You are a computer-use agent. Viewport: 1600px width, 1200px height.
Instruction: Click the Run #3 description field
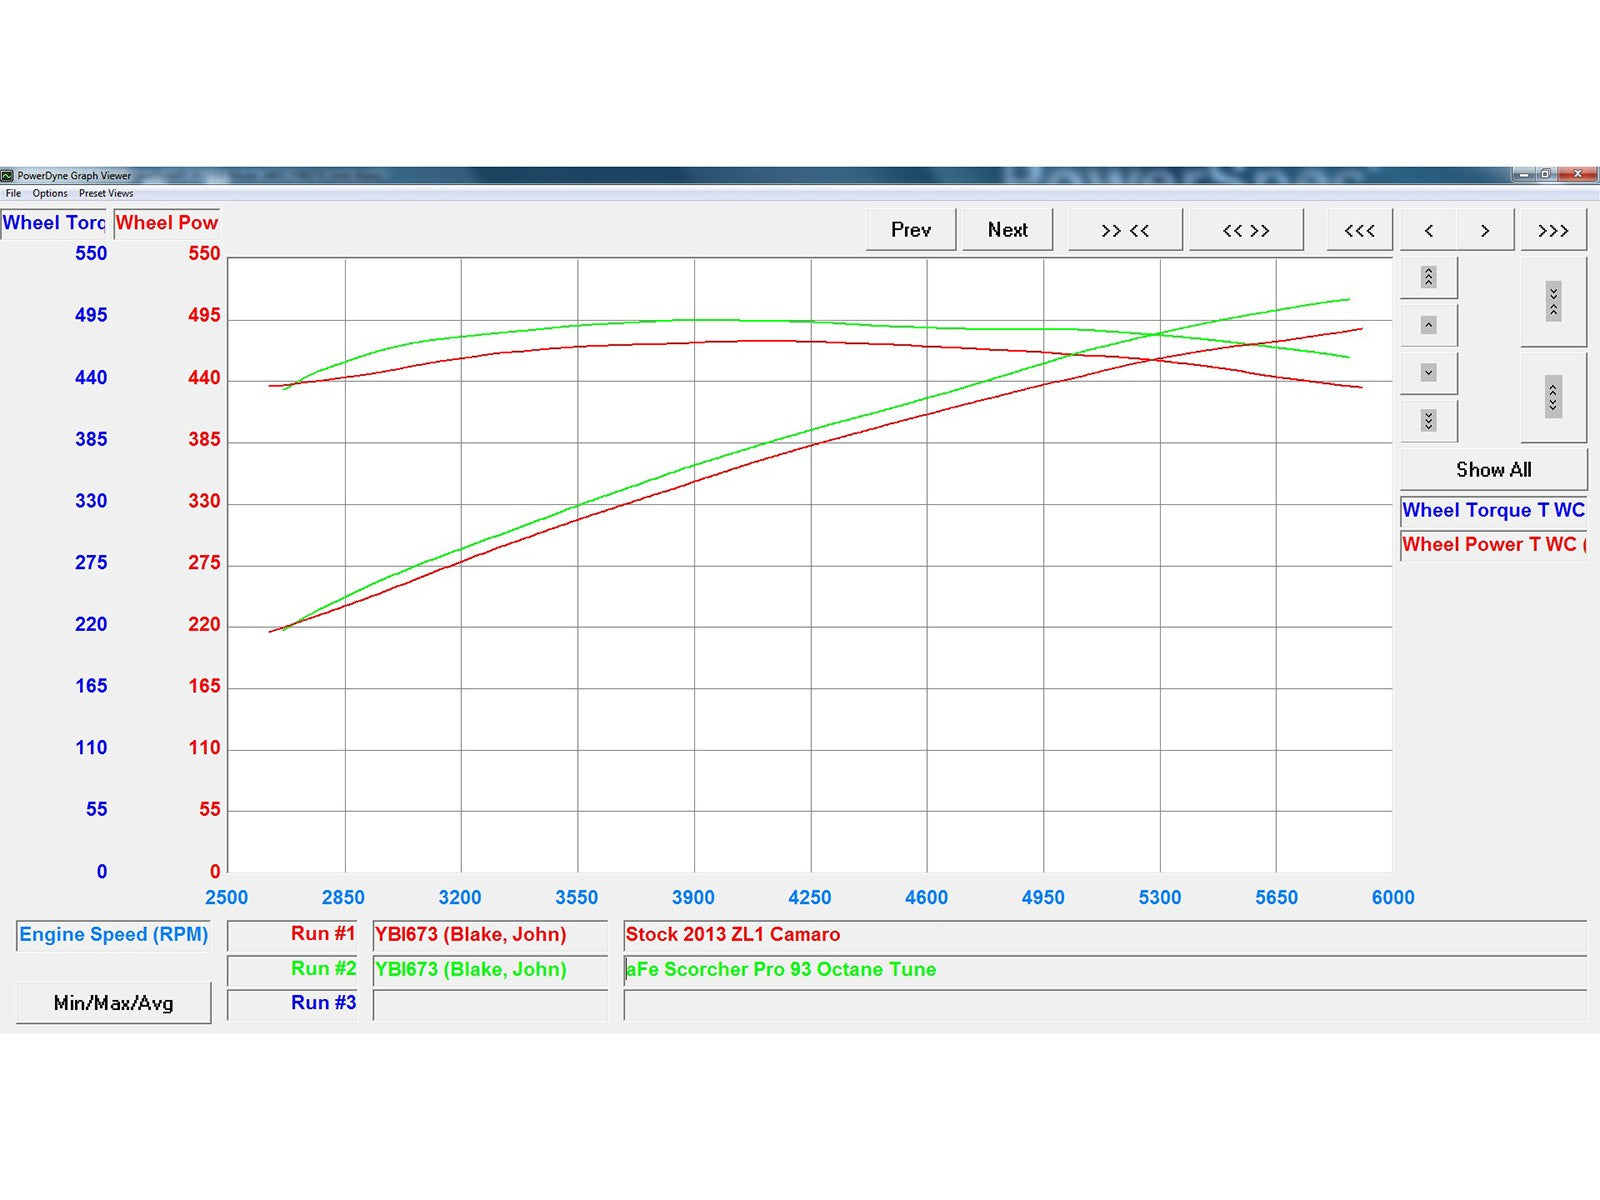click(x=1104, y=1004)
